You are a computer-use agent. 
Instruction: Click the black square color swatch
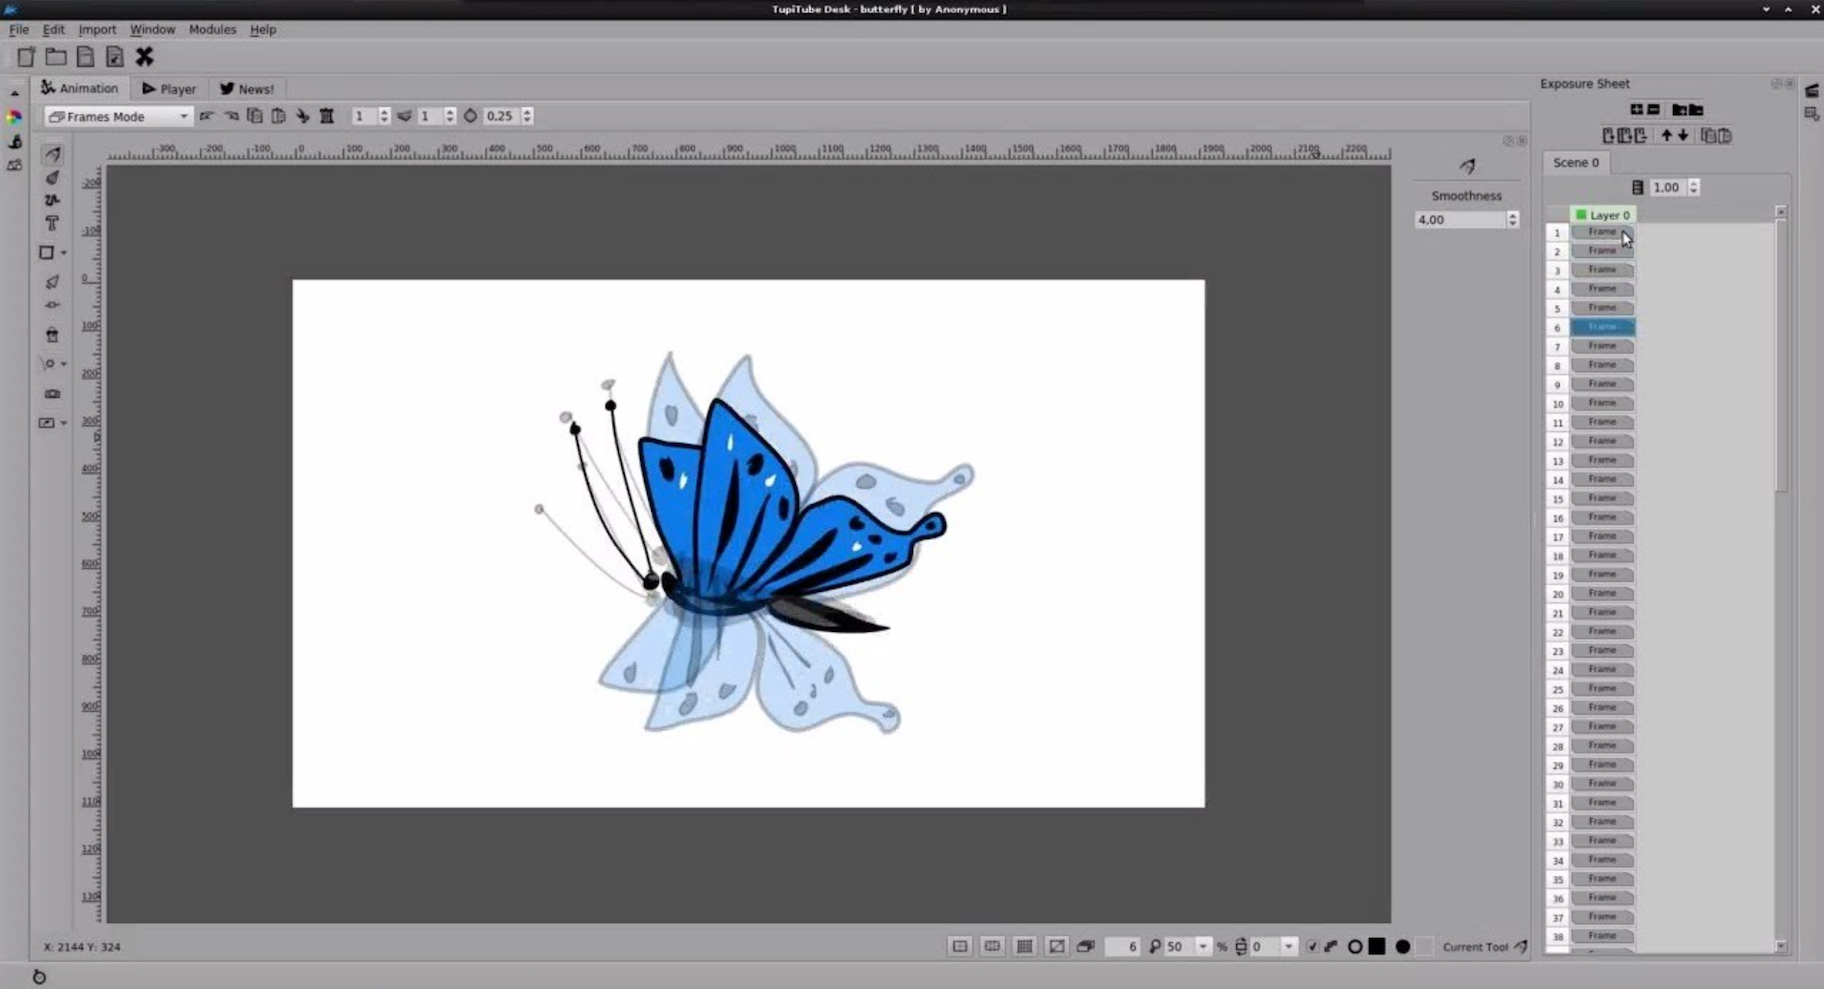[x=1377, y=947]
